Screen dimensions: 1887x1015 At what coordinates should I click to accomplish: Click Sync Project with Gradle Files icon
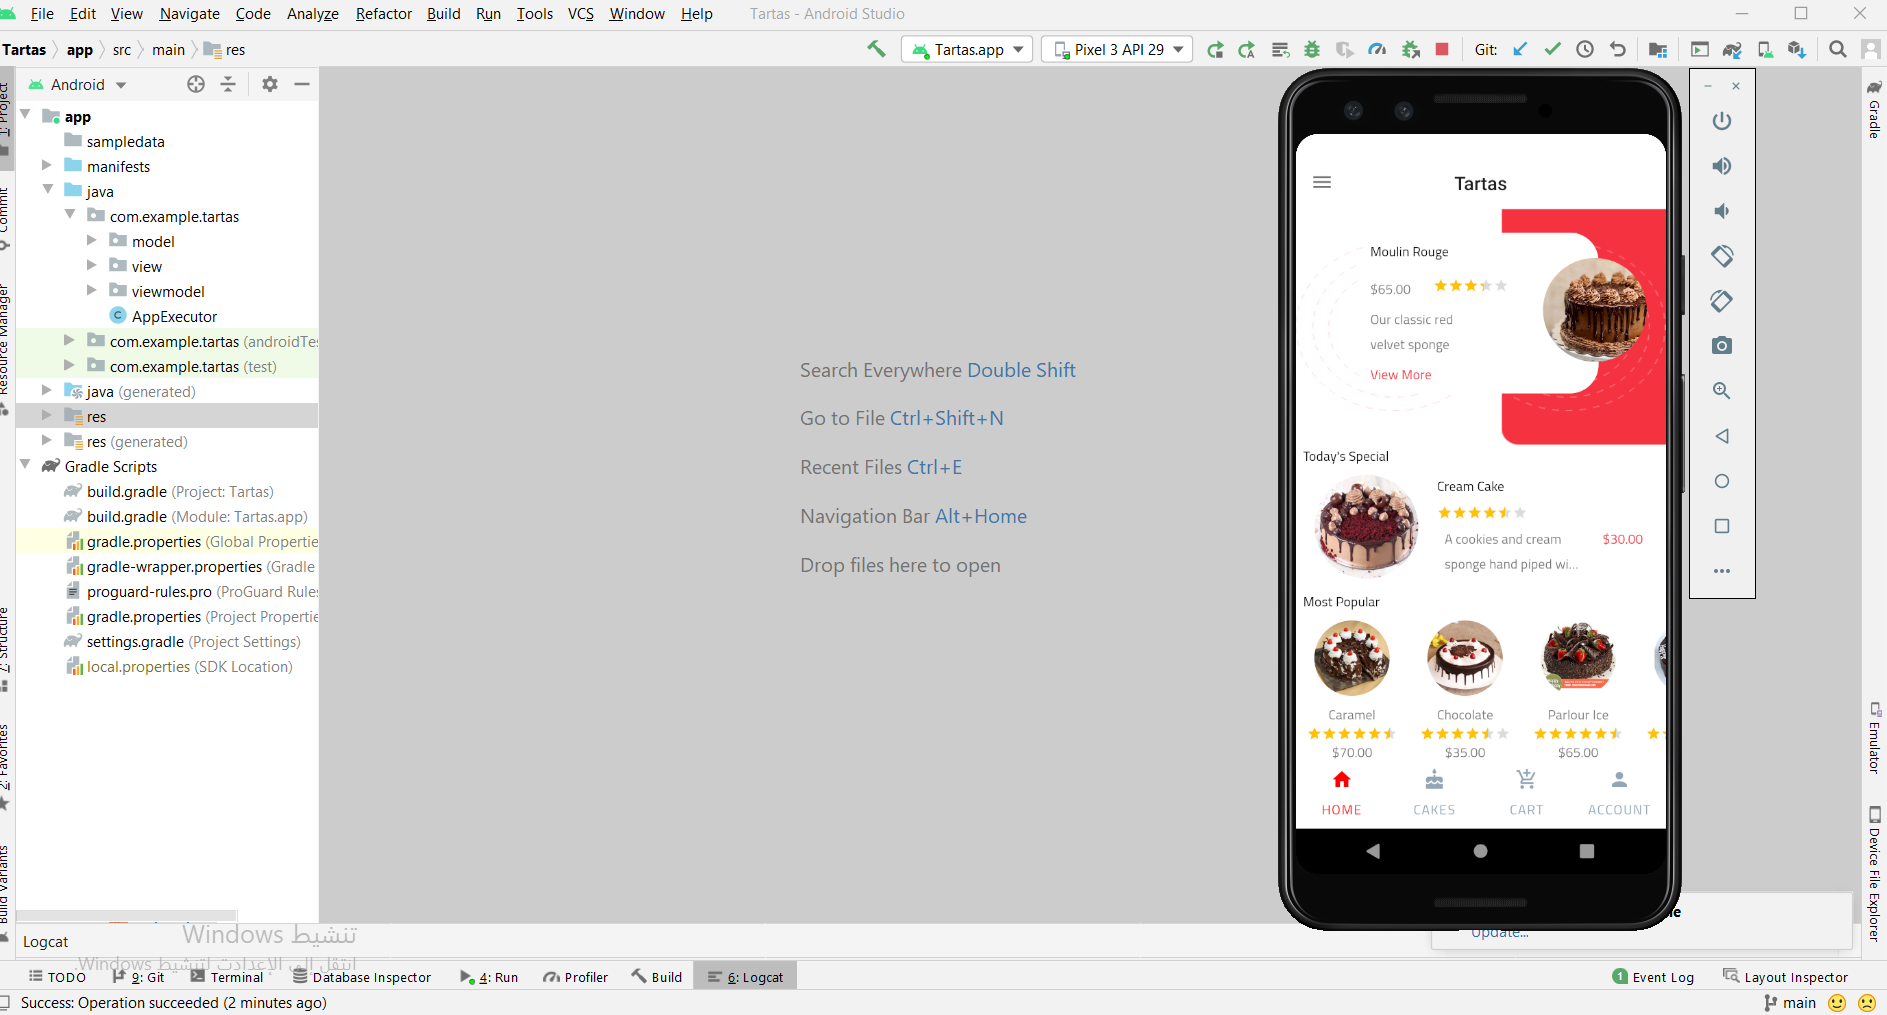coord(1732,49)
